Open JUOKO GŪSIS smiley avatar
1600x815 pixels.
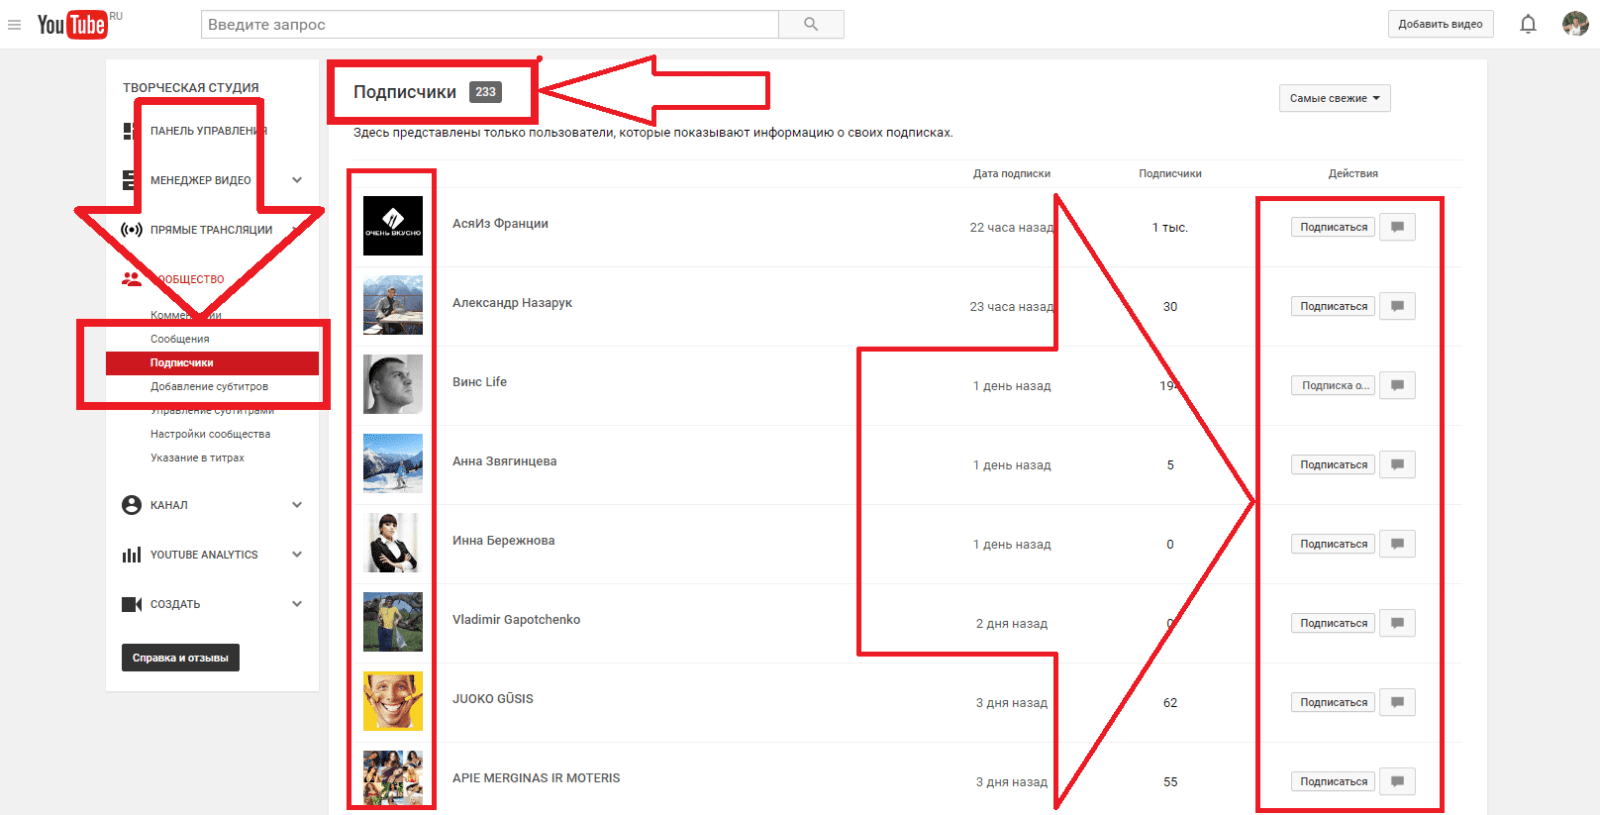(x=393, y=701)
